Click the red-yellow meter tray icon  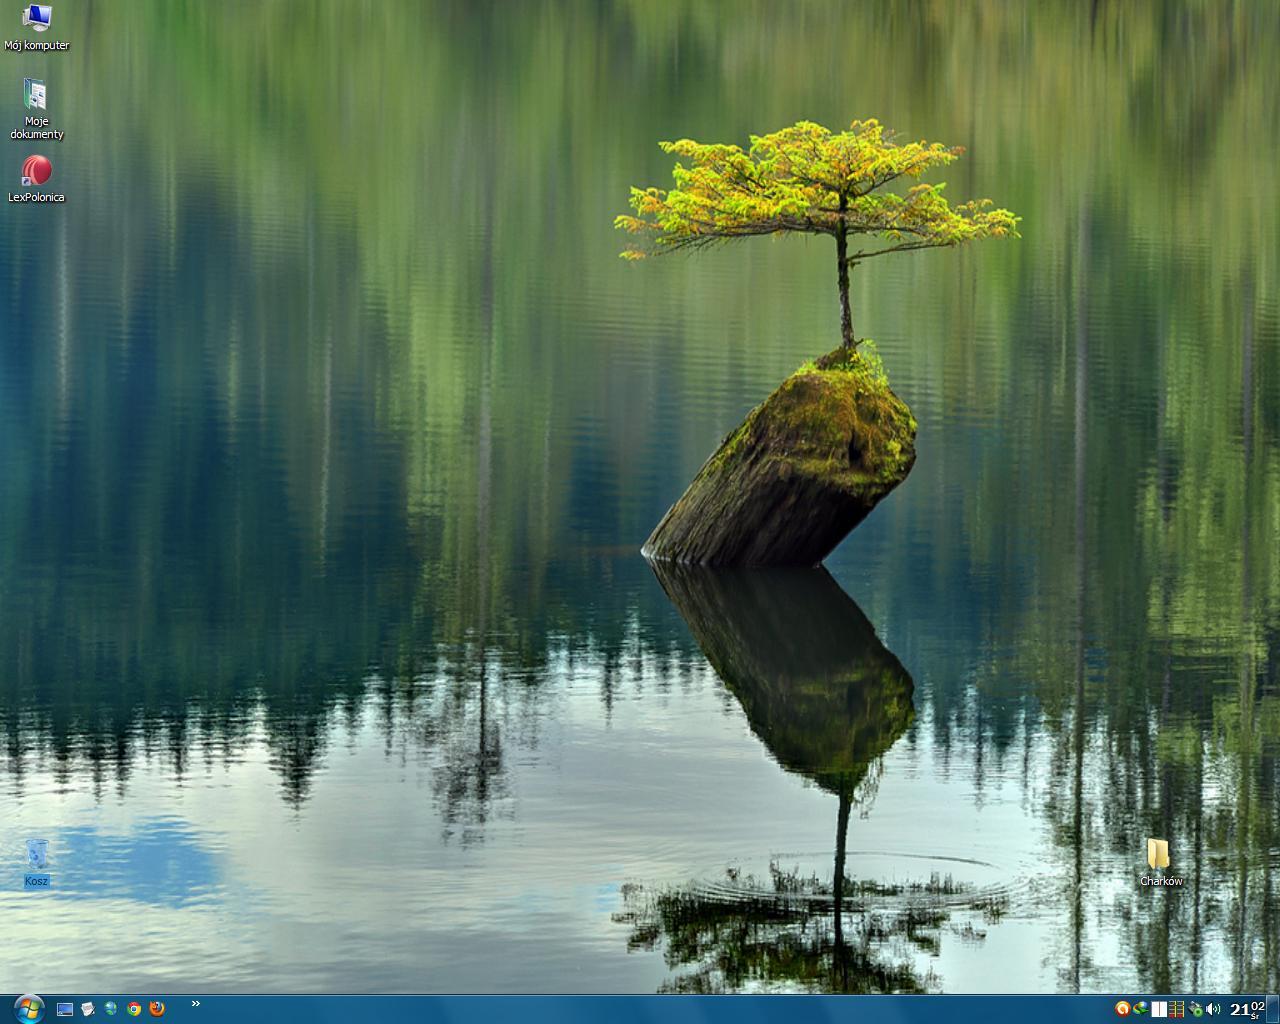[1177, 1009]
